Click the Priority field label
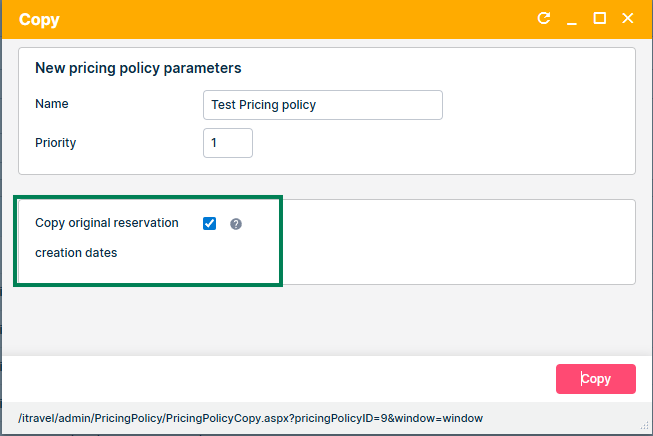The width and height of the screenshot is (653, 436). click(55, 143)
